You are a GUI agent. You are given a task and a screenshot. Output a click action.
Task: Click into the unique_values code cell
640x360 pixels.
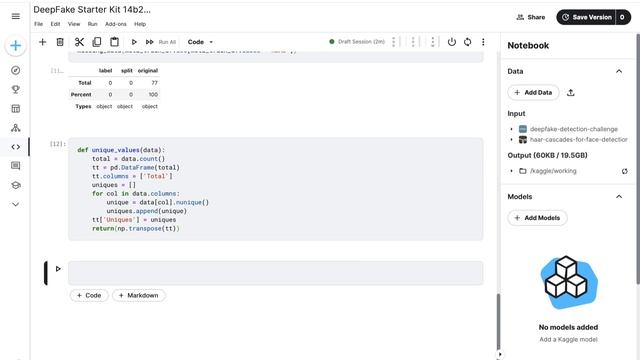click(276, 189)
